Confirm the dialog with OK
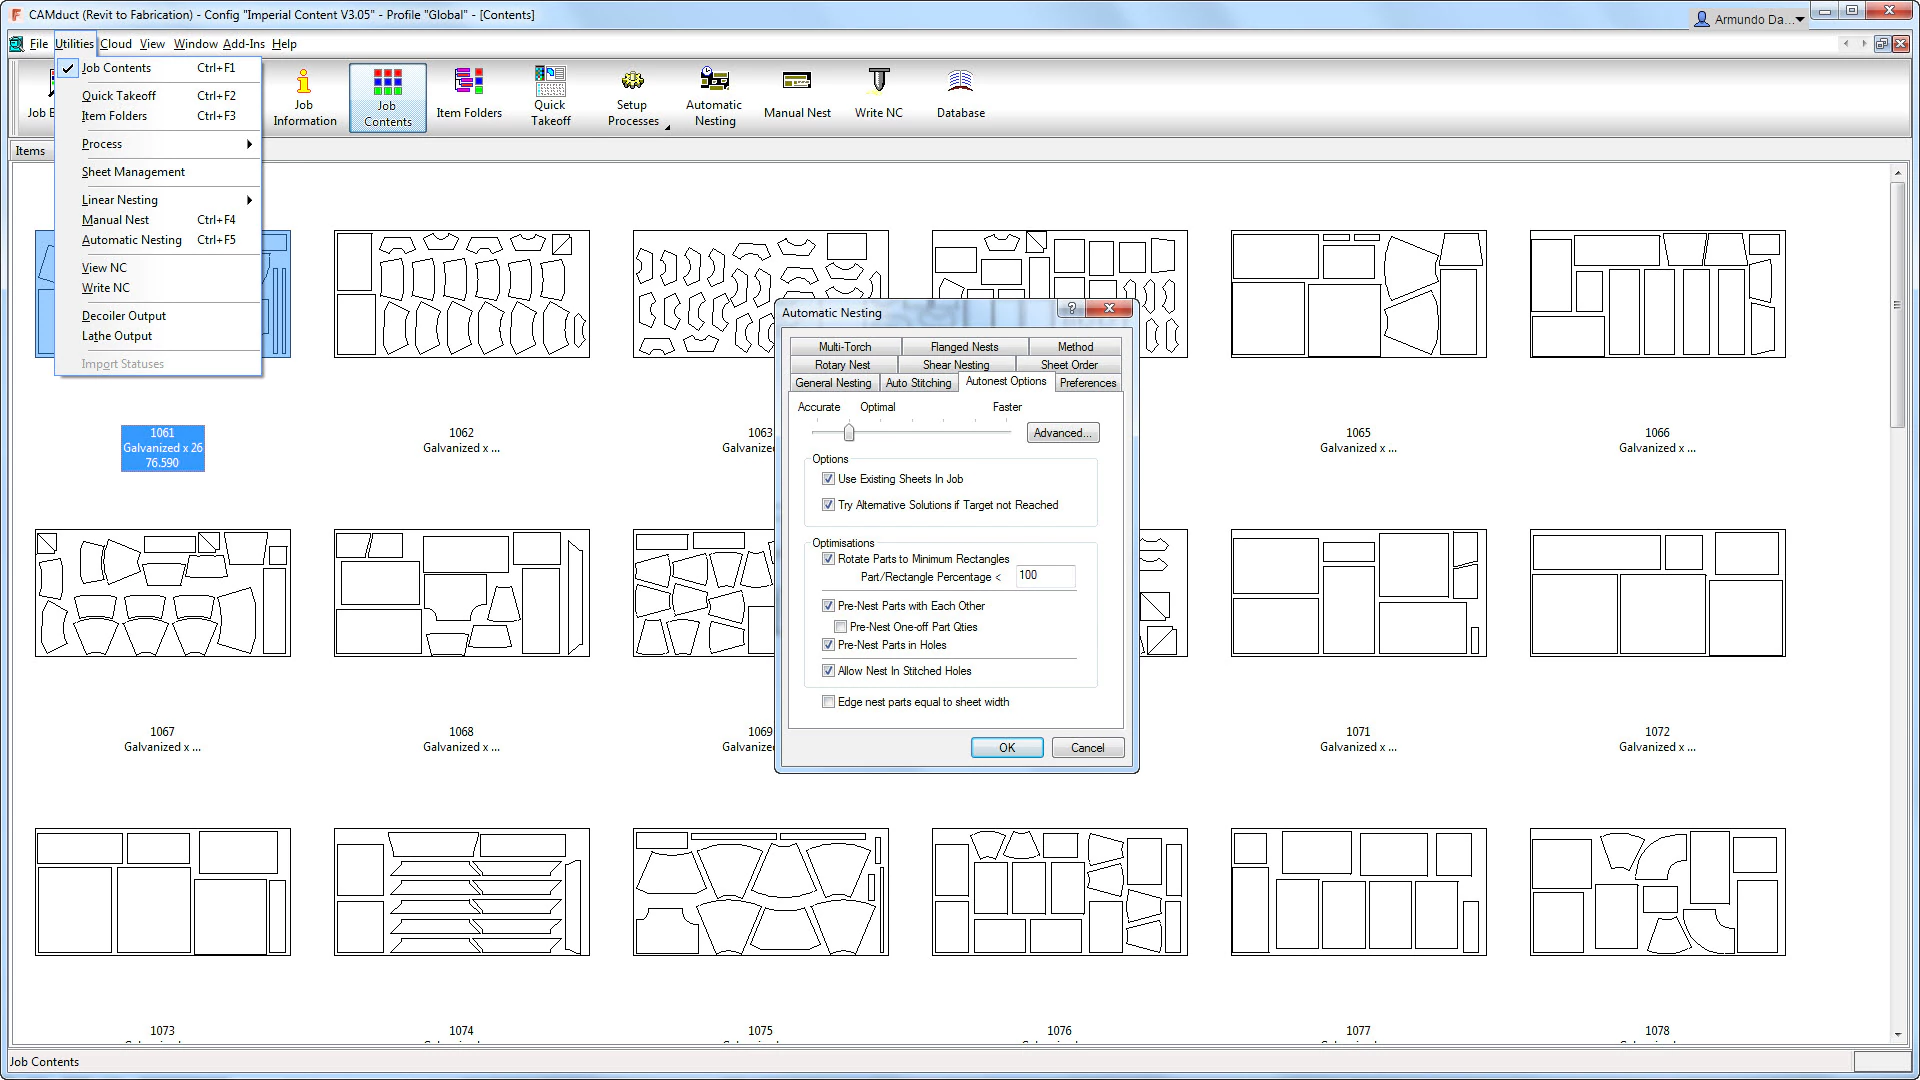 (1006, 748)
